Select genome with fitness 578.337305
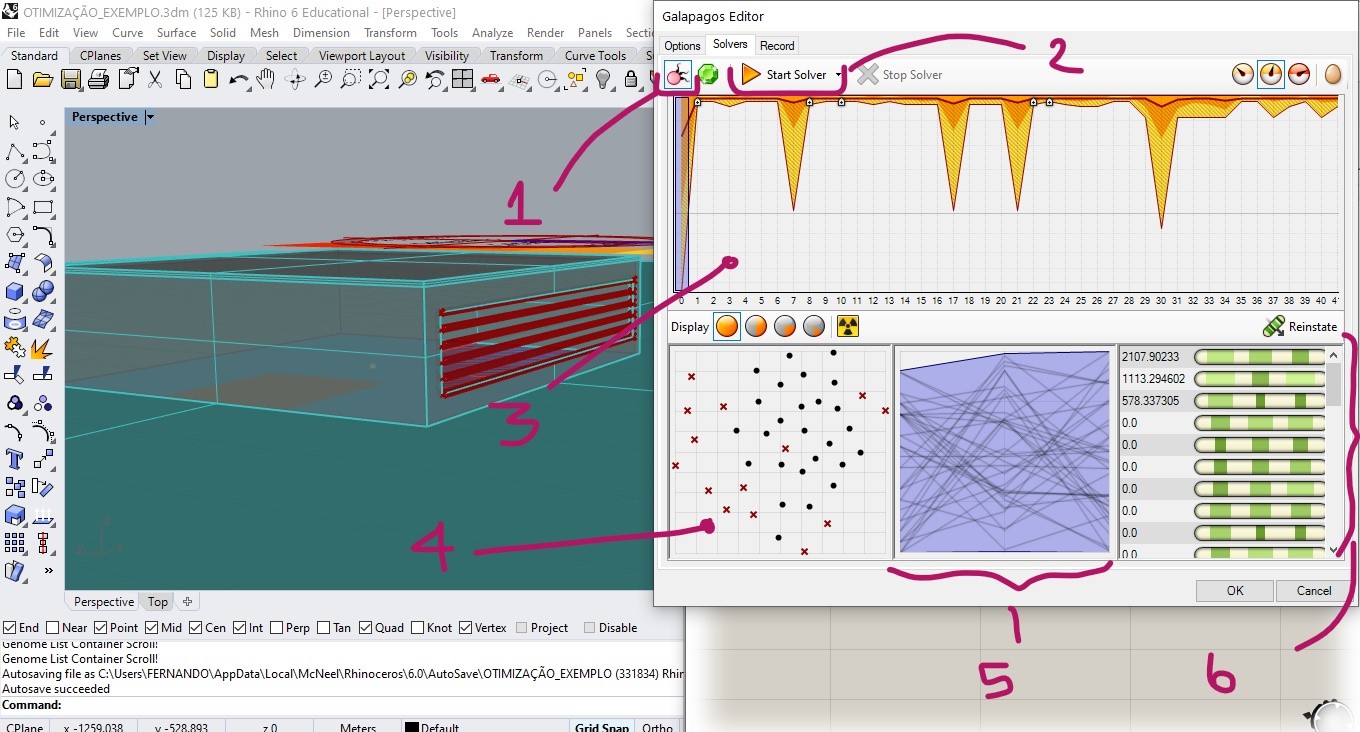The width and height of the screenshot is (1360, 732). pyautogui.click(x=1150, y=401)
